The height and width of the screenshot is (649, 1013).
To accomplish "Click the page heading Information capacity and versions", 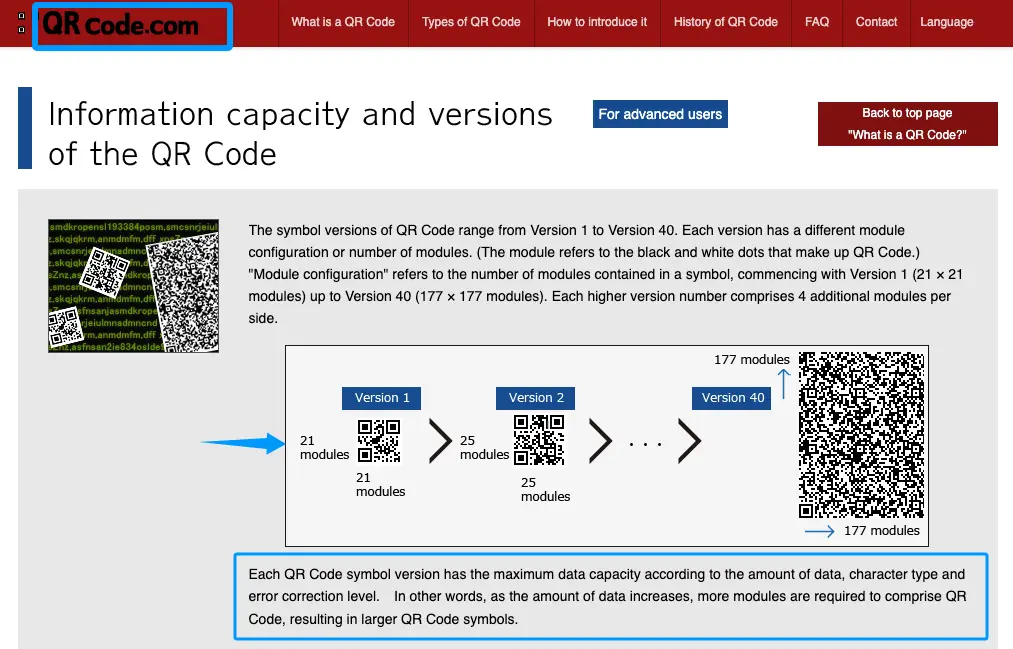I will coord(300,134).
